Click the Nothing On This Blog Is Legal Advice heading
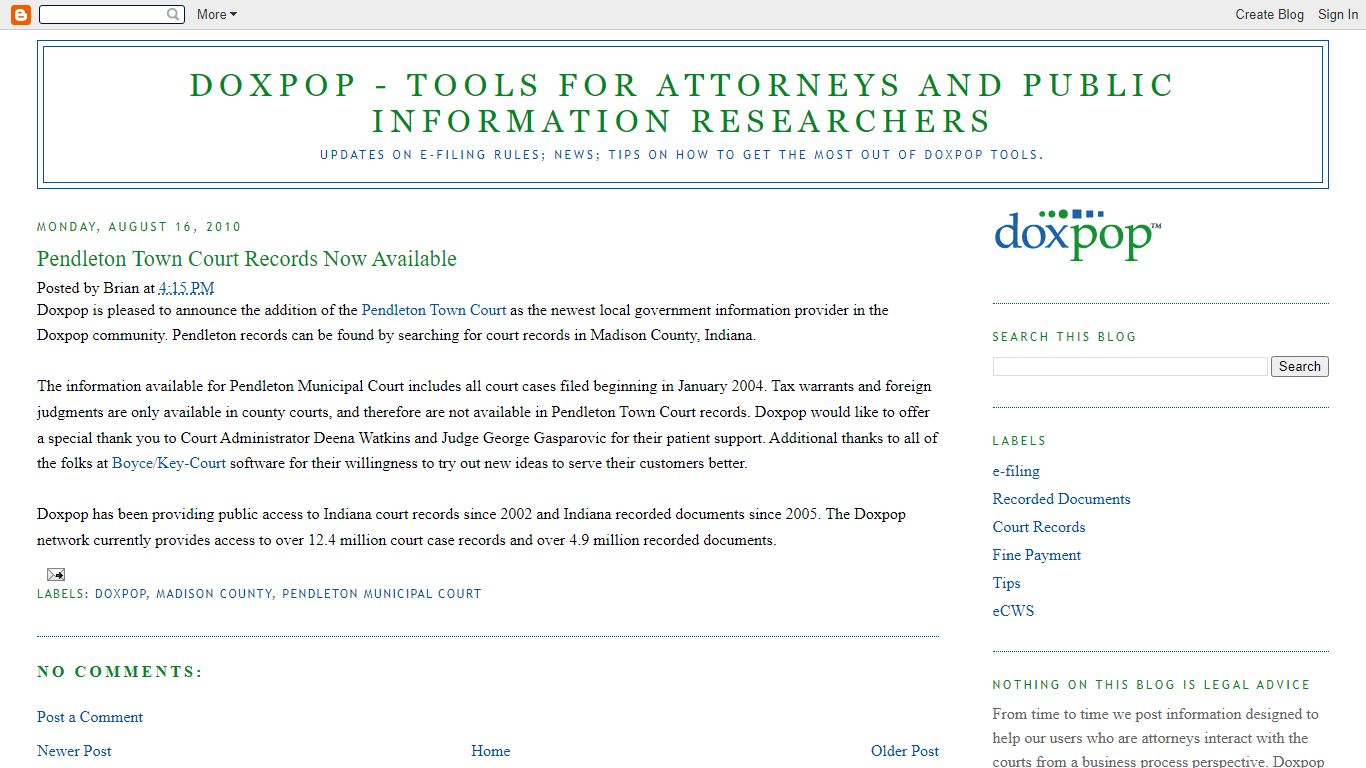1366x768 pixels. [x=1152, y=685]
